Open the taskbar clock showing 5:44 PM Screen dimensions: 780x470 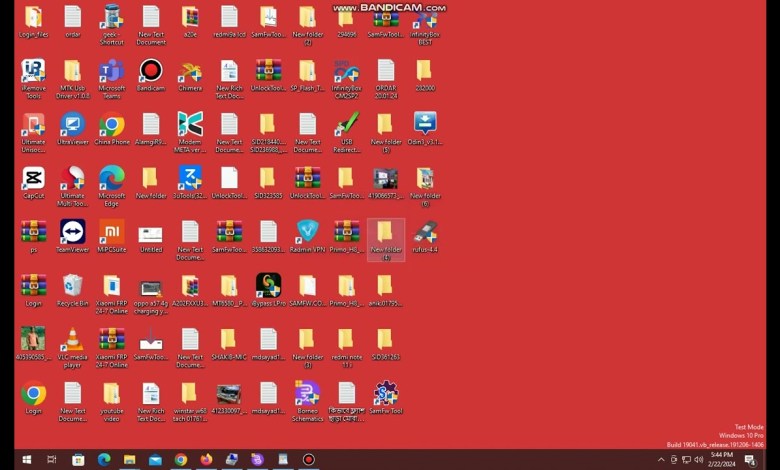point(721,460)
